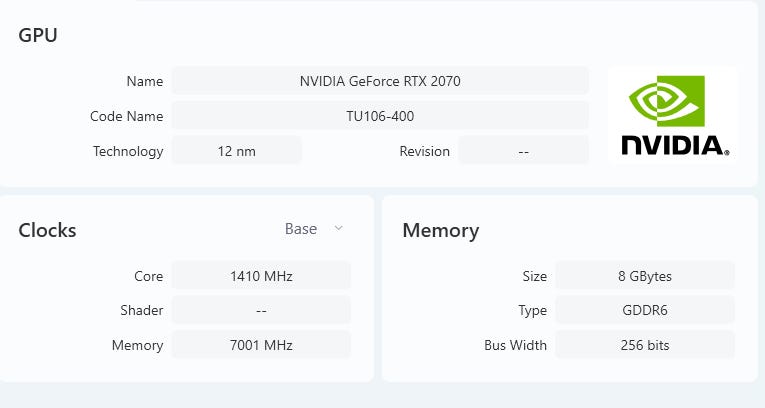Select the Memory clock 7001 MHz field
The height and width of the screenshot is (408, 765).
click(261, 345)
